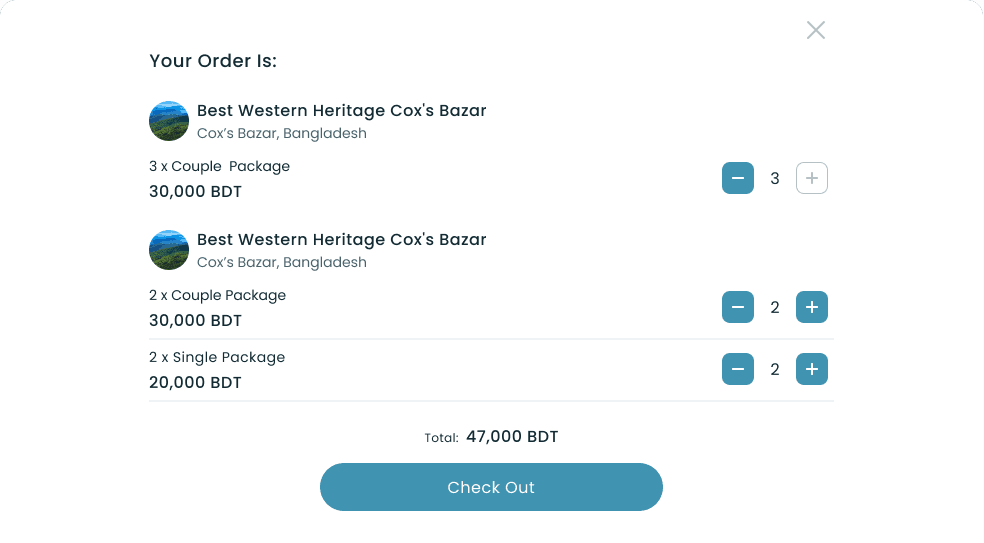Select the 2 x Single Package label
The image size is (984, 543).
(x=217, y=358)
